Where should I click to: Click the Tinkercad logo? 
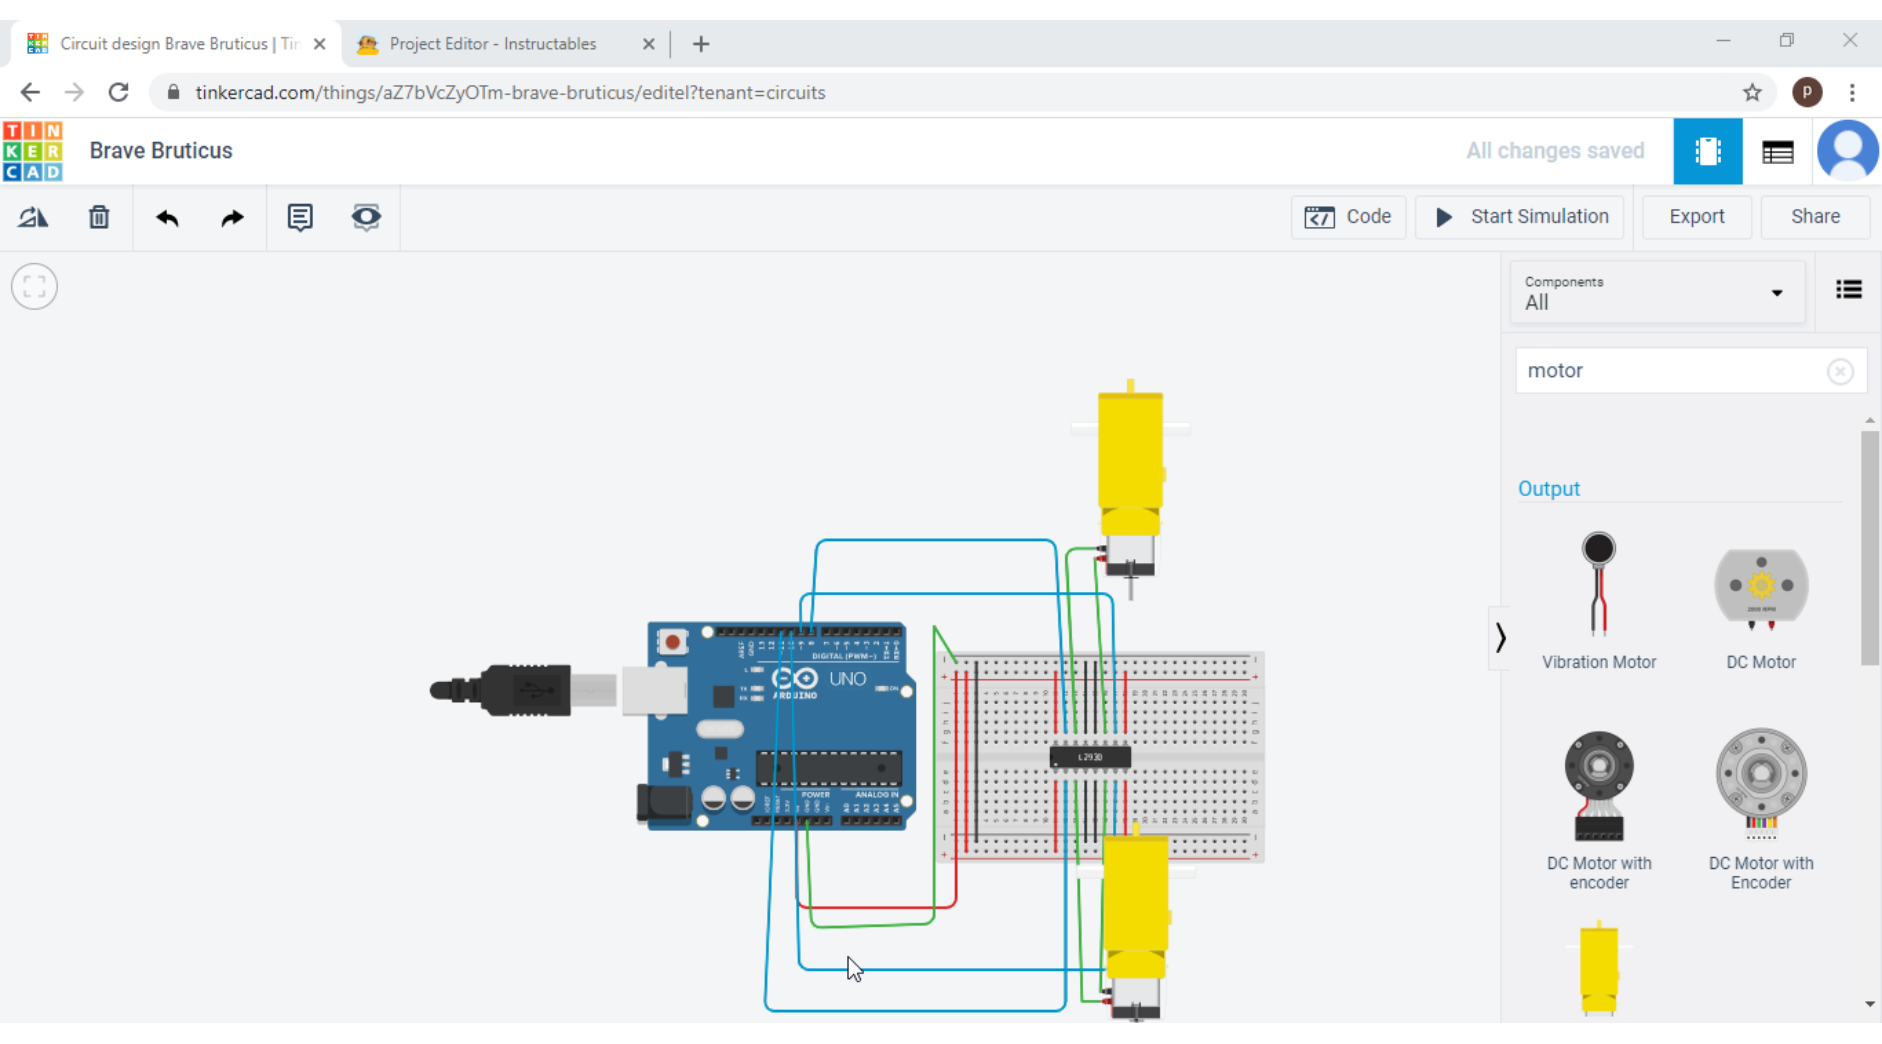tap(33, 151)
